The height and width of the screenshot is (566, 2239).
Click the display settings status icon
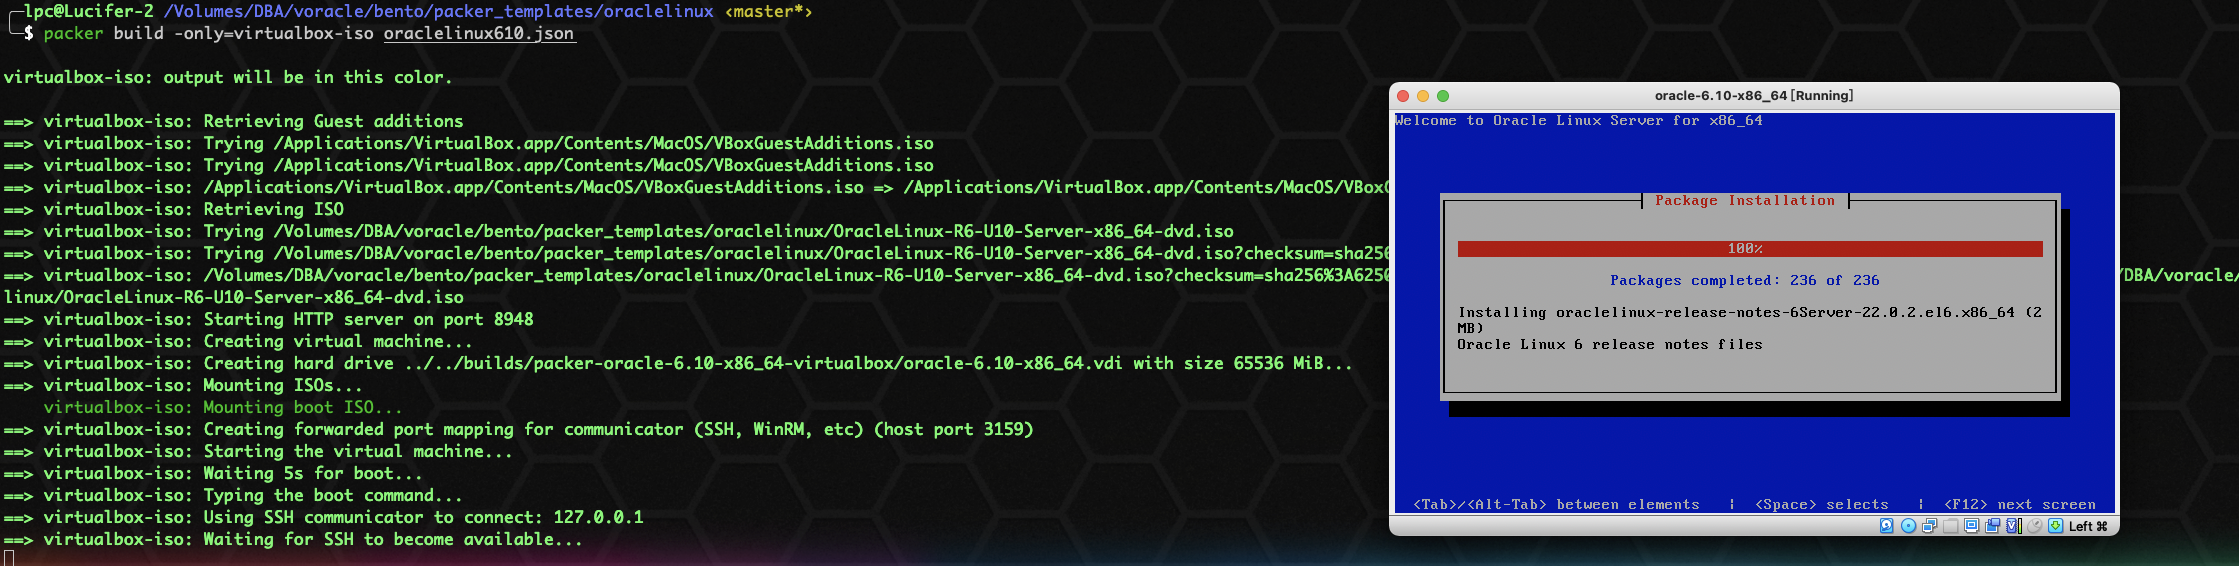1972,526
